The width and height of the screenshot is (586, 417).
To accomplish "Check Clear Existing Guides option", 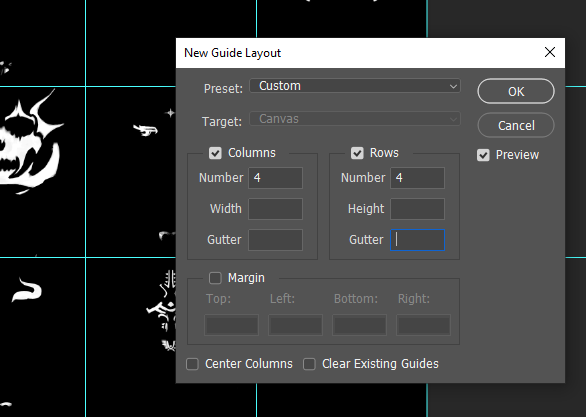I will click(309, 364).
